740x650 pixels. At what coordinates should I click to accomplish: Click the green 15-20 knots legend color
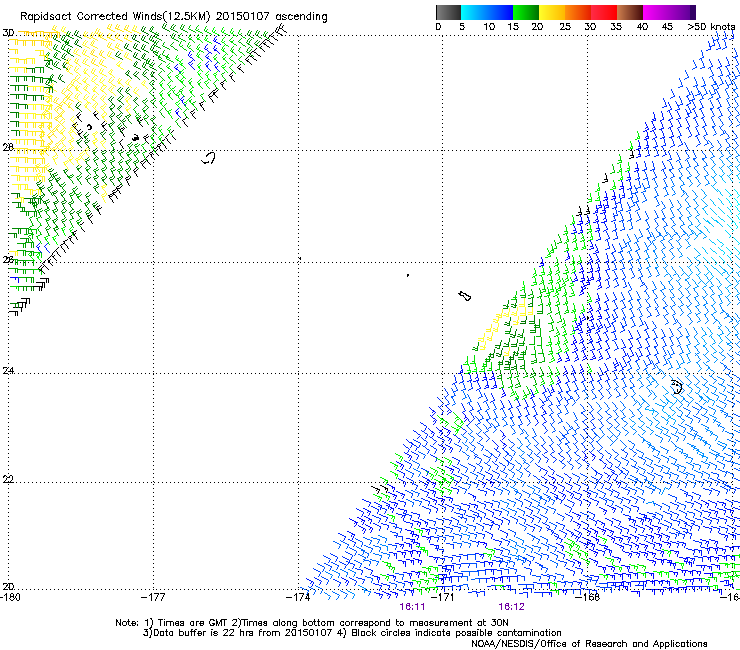point(526,12)
